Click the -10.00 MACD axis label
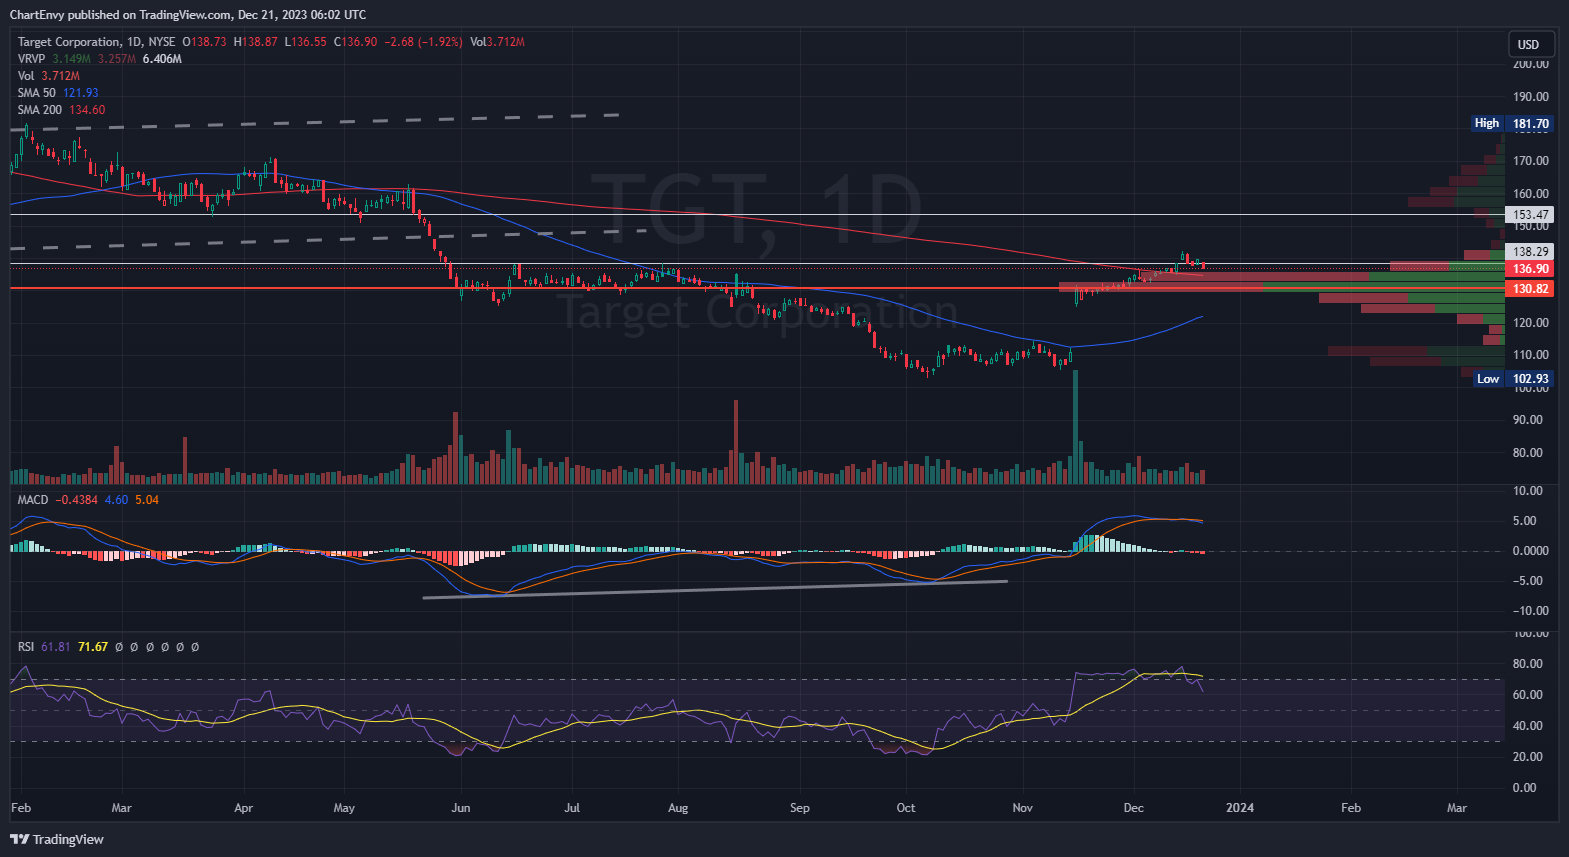1569x857 pixels. 1531,611
